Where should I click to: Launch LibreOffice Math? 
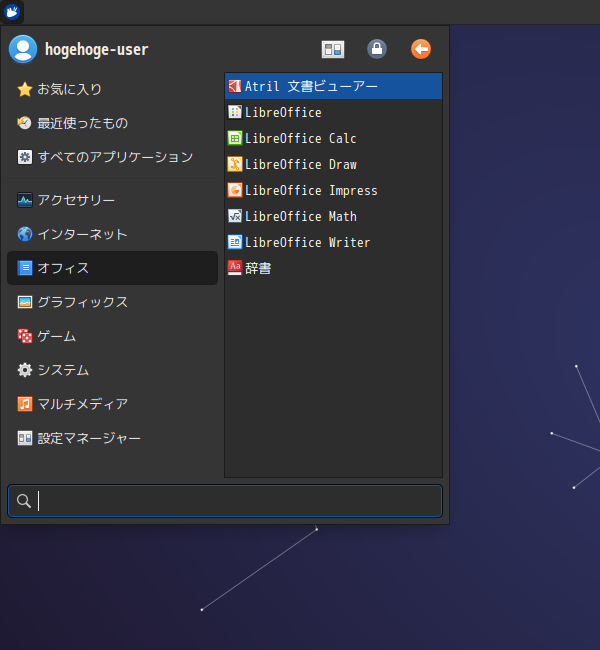tap(333, 216)
